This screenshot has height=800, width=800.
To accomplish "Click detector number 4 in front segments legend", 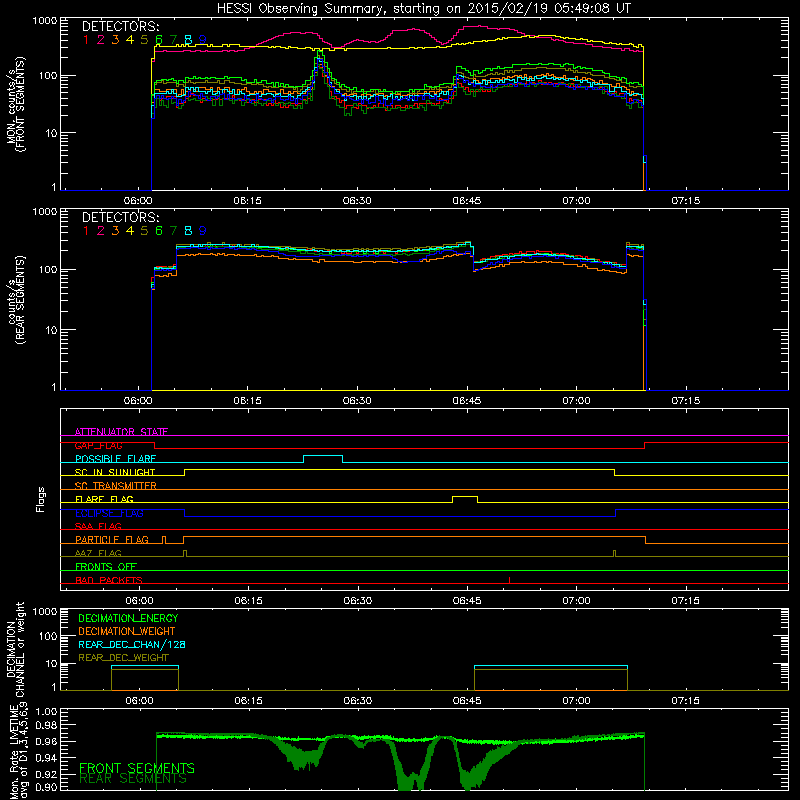I will point(130,40).
